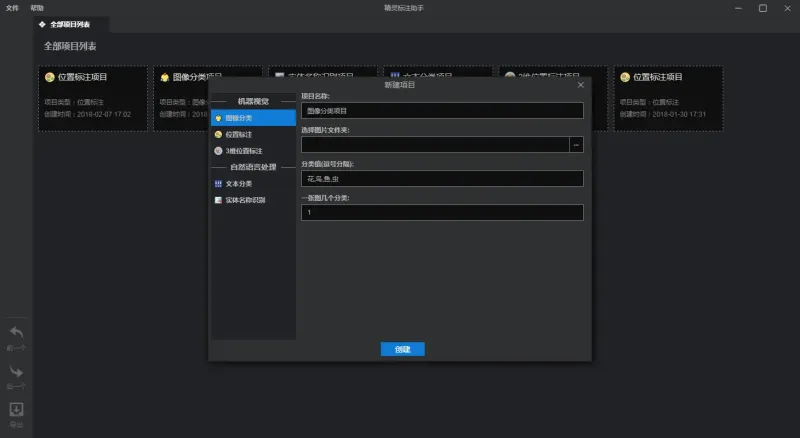Select 文本分类 project type in dialog list
Image resolution: width=800 pixels, height=438 pixels.
(x=253, y=184)
